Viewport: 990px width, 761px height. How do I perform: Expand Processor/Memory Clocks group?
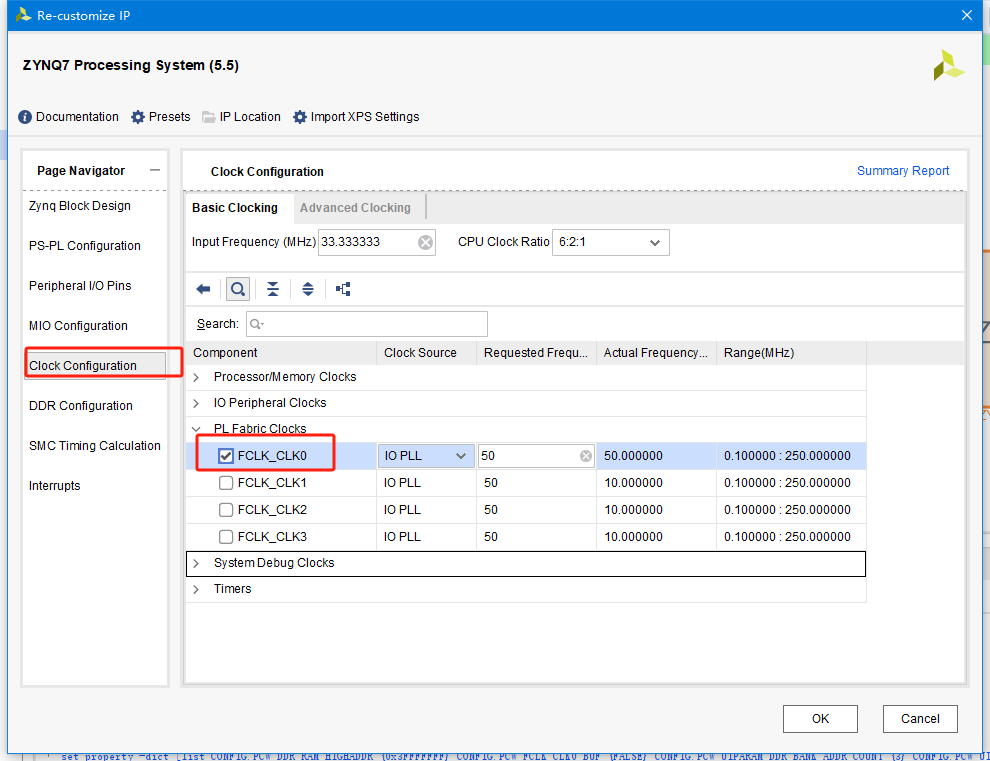pos(196,377)
